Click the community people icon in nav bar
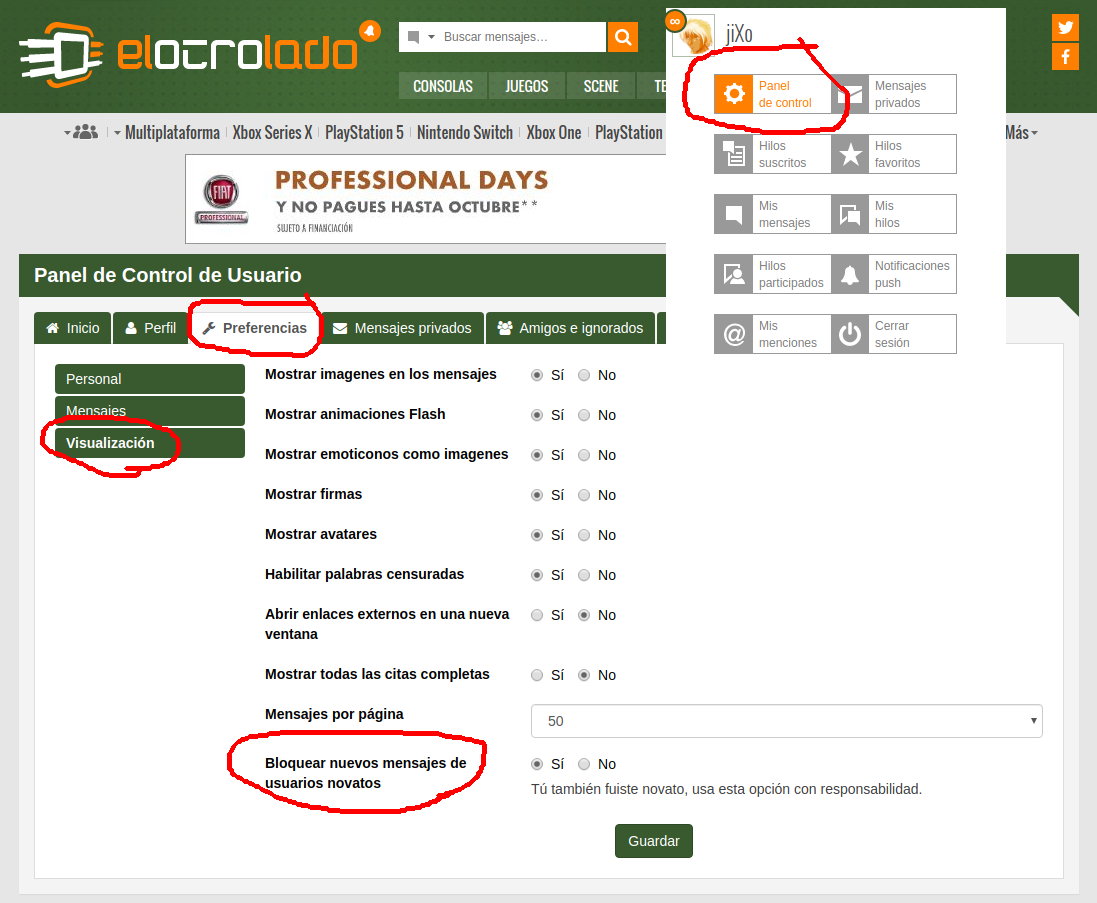This screenshot has height=903, width=1097. (x=85, y=131)
